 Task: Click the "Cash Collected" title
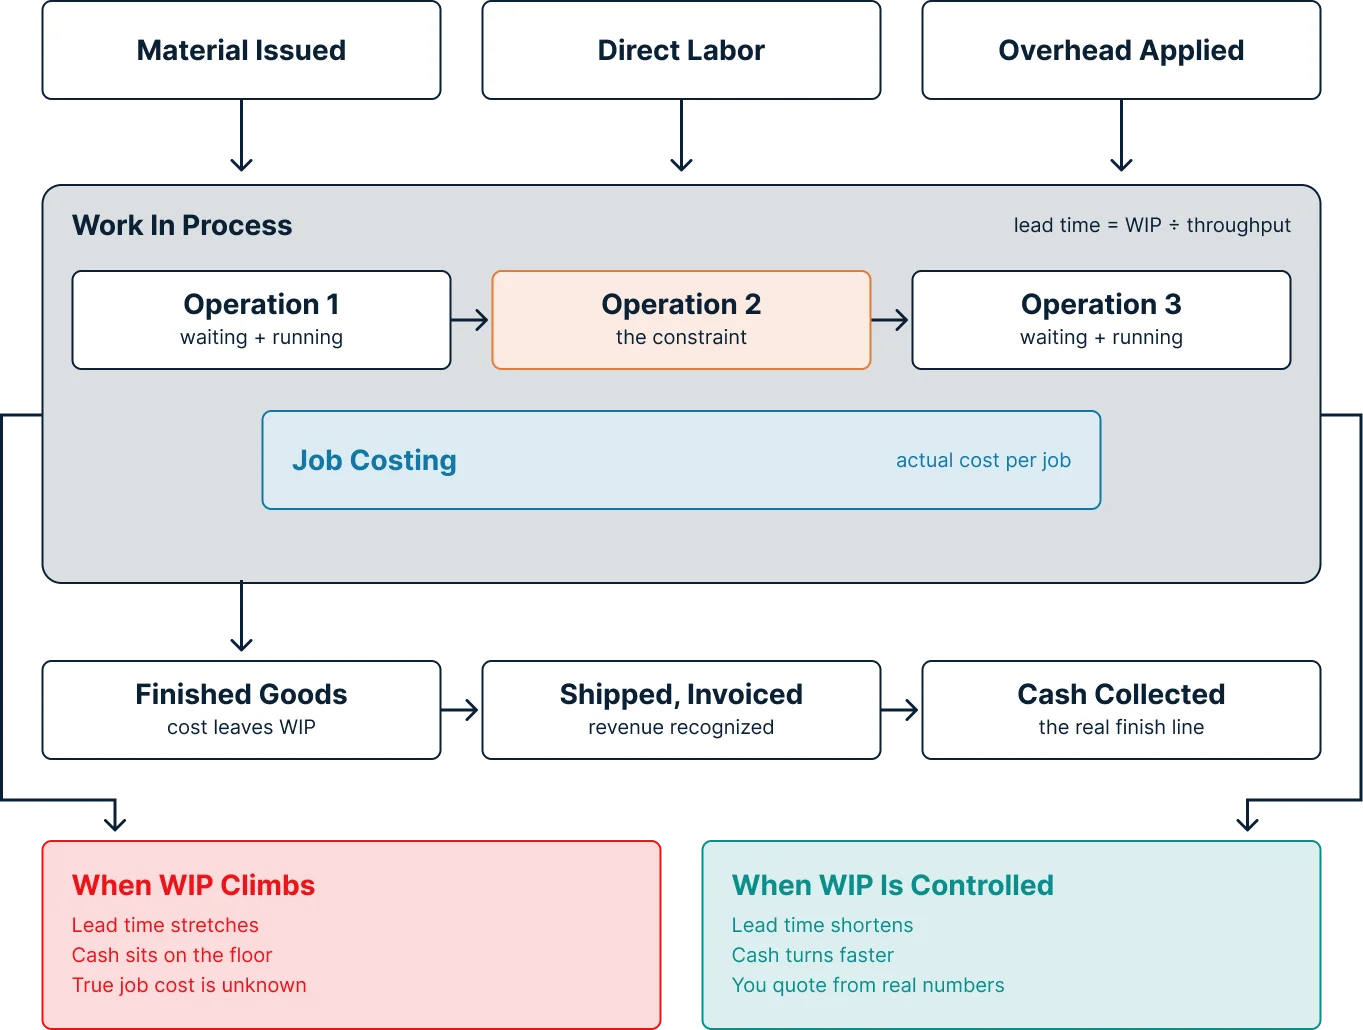tap(1121, 694)
